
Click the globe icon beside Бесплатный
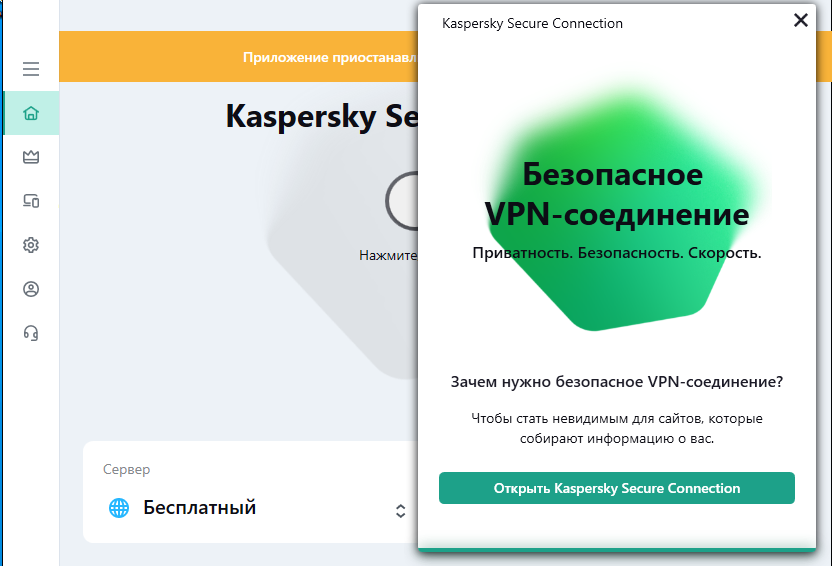119,508
